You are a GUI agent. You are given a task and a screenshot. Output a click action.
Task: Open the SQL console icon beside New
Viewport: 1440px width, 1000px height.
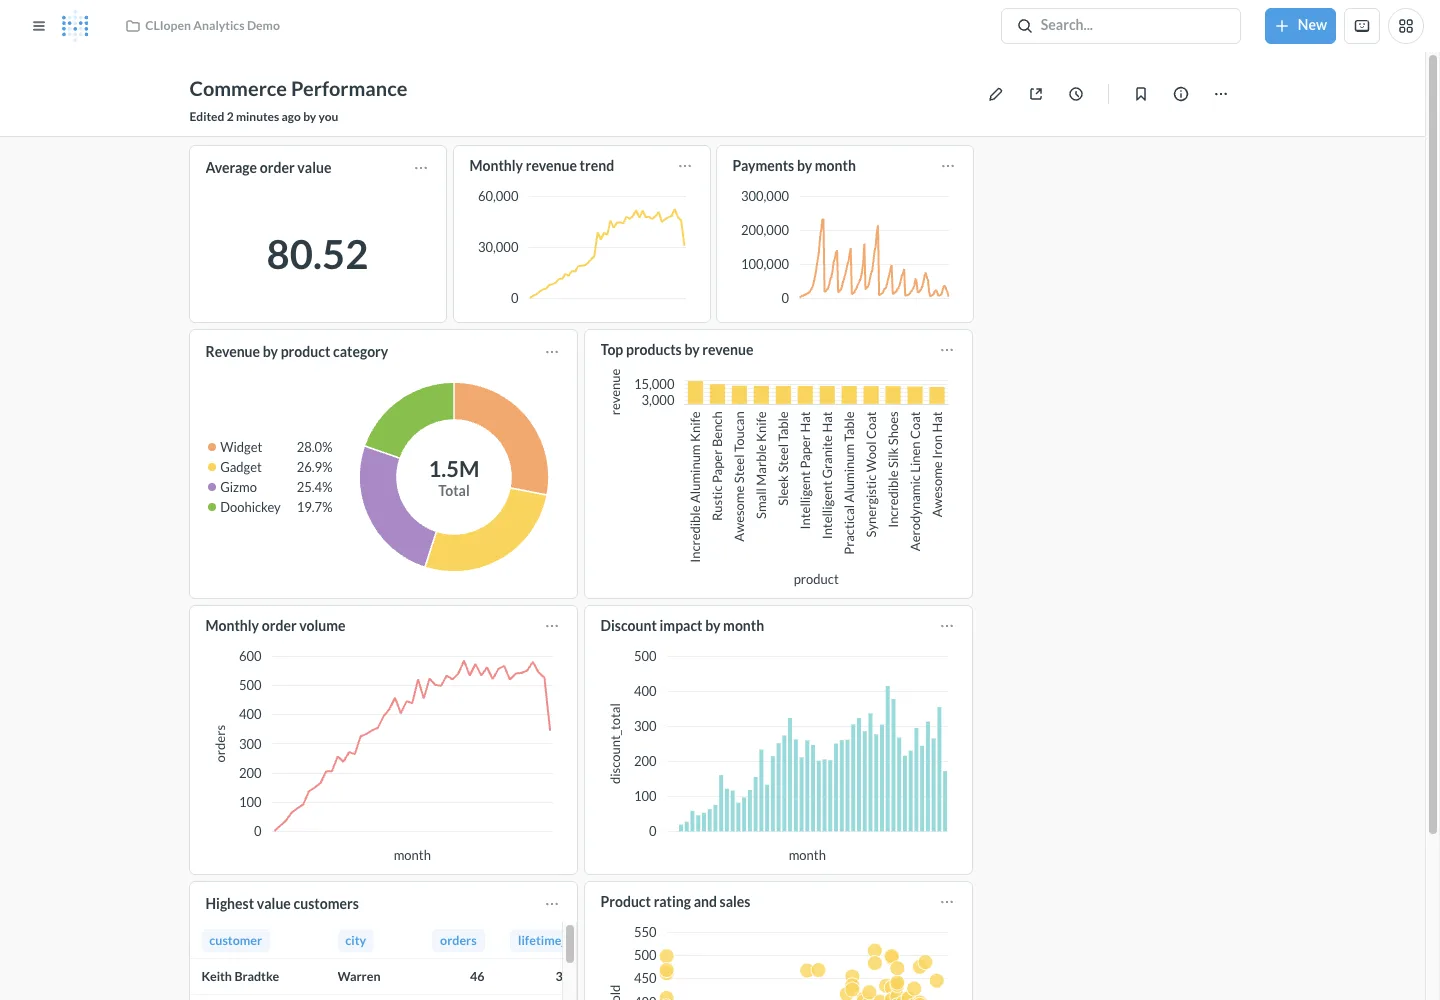tap(1362, 26)
